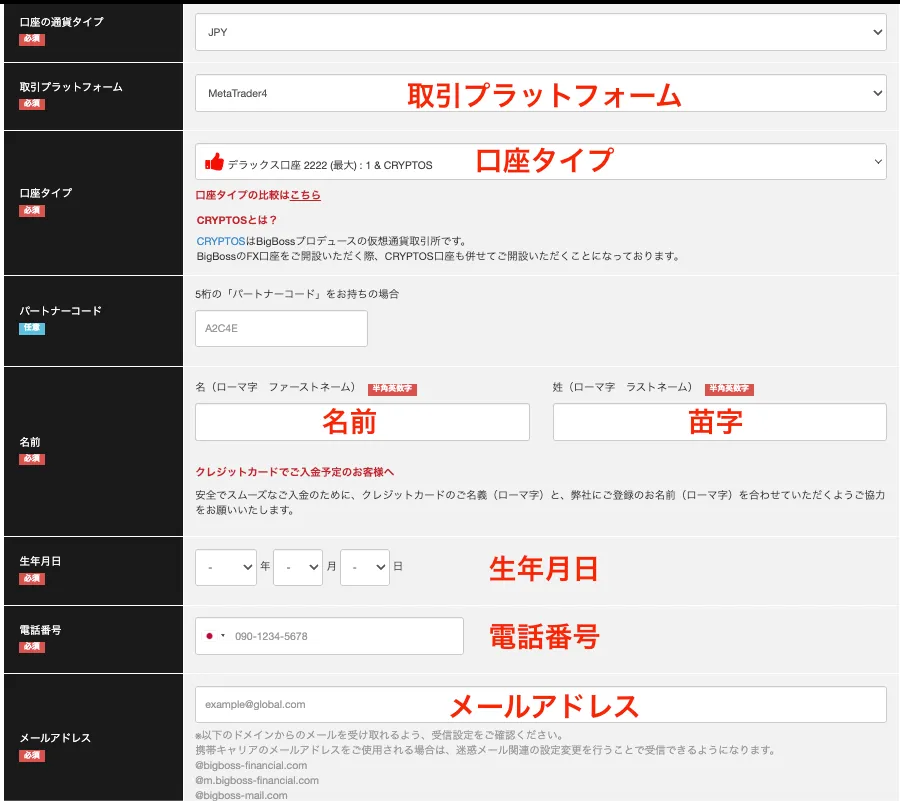Click the phone number input field
Image resolution: width=900 pixels, height=801 pixels.
point(350,635)
